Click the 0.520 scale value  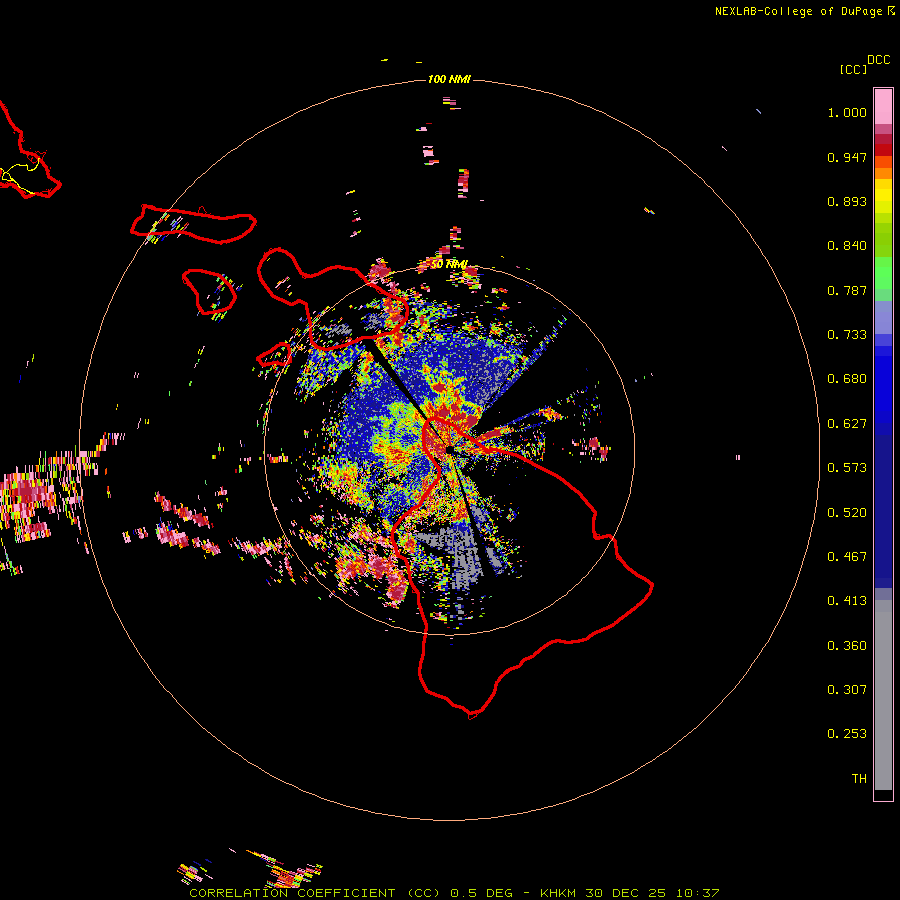[x=847, y=513]
